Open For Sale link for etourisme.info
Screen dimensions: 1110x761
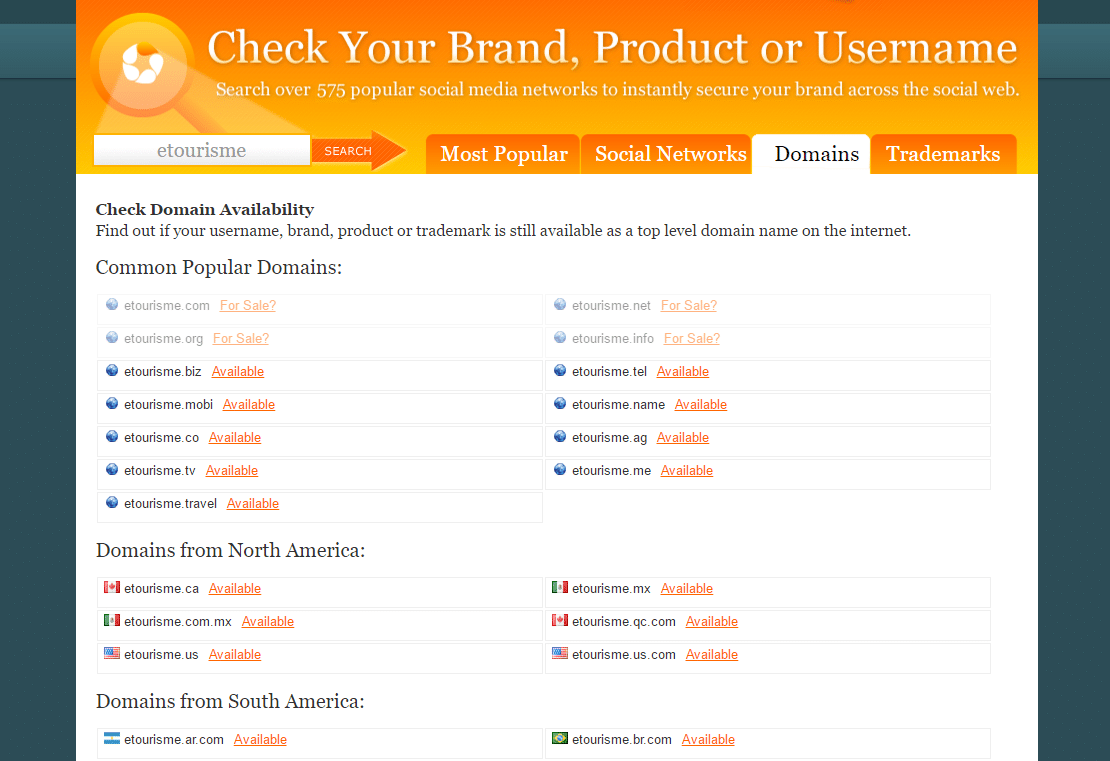coord(692,338)
